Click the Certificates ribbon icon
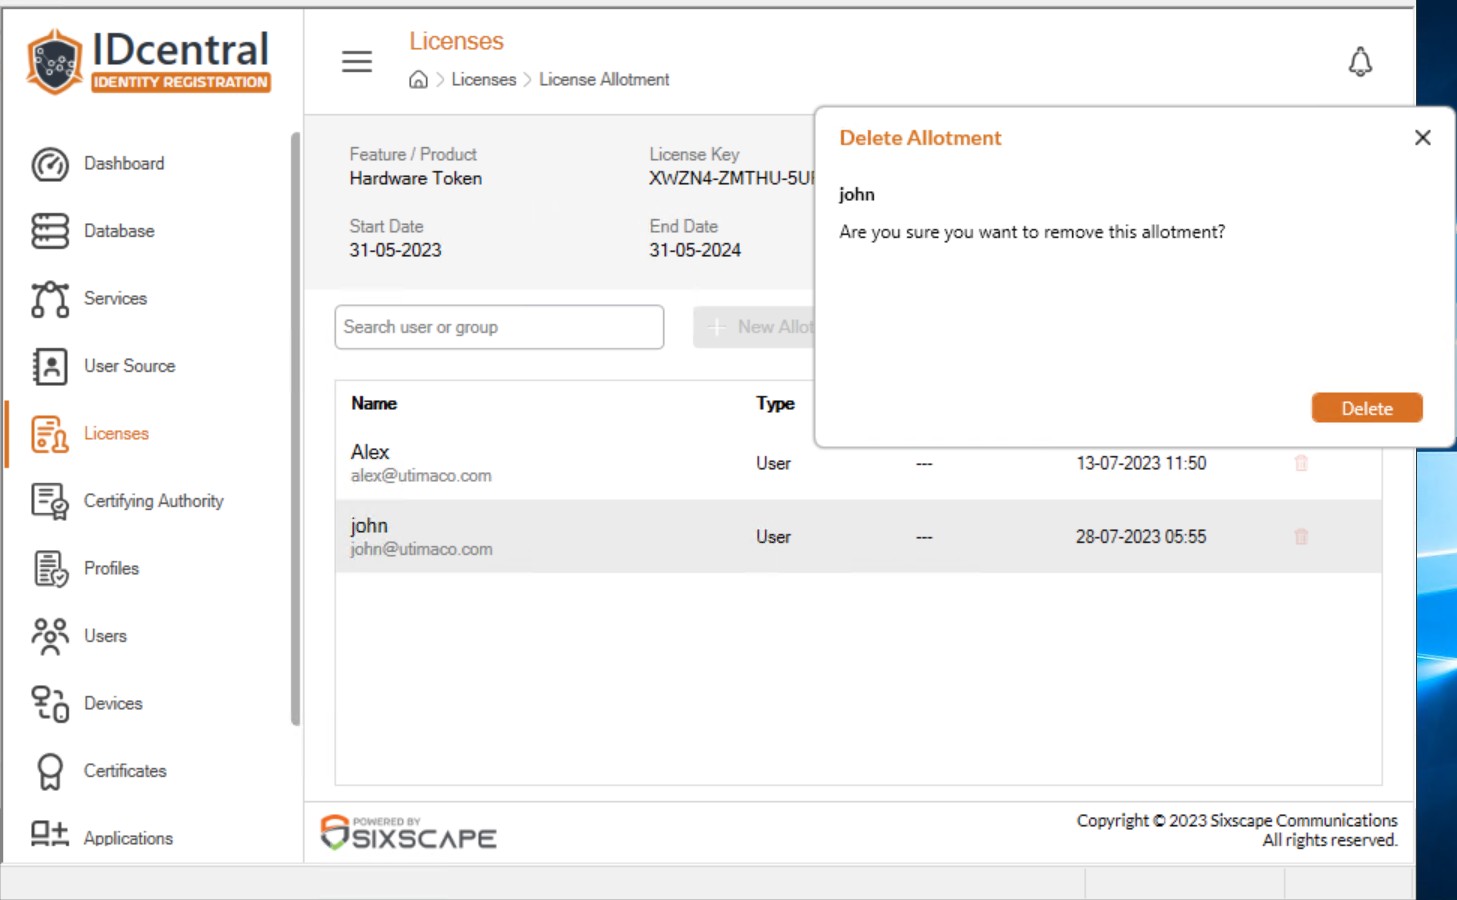1457x900 pixels. click(50, 771)
